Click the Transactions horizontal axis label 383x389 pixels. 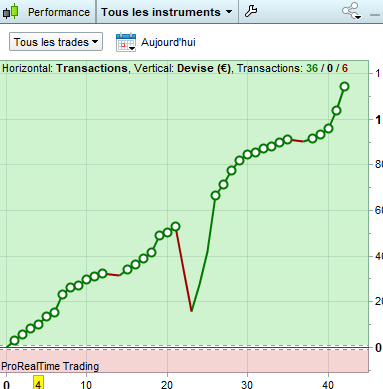pos(92,68)
